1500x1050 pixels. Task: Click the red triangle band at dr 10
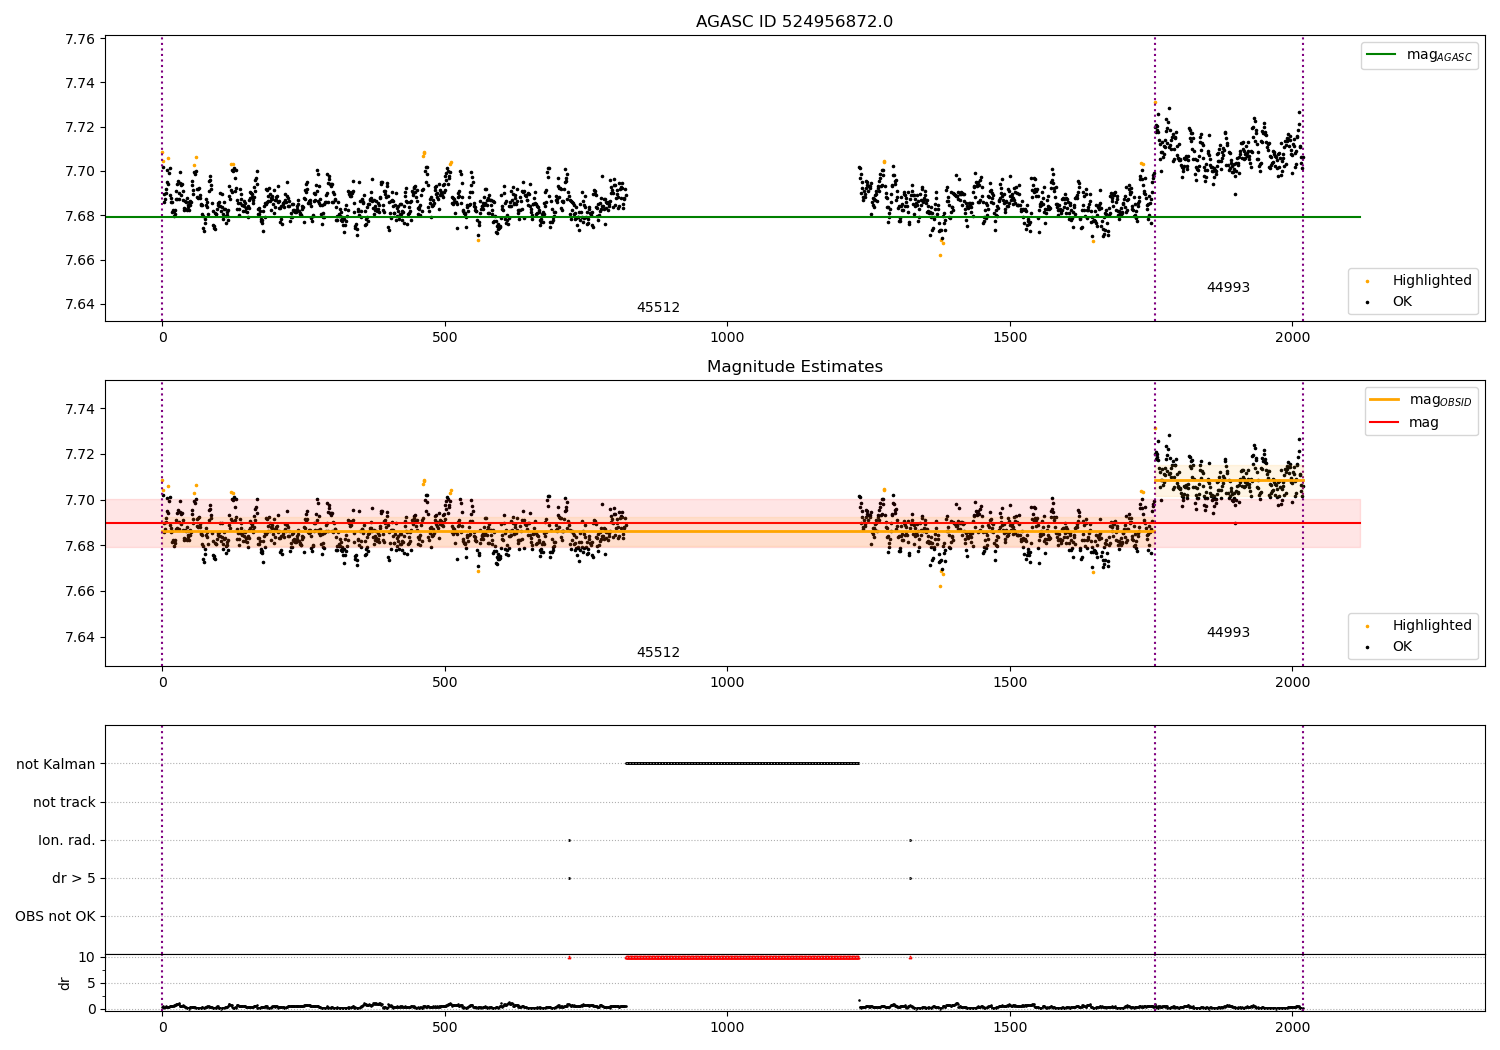click(x=742, y=958)
